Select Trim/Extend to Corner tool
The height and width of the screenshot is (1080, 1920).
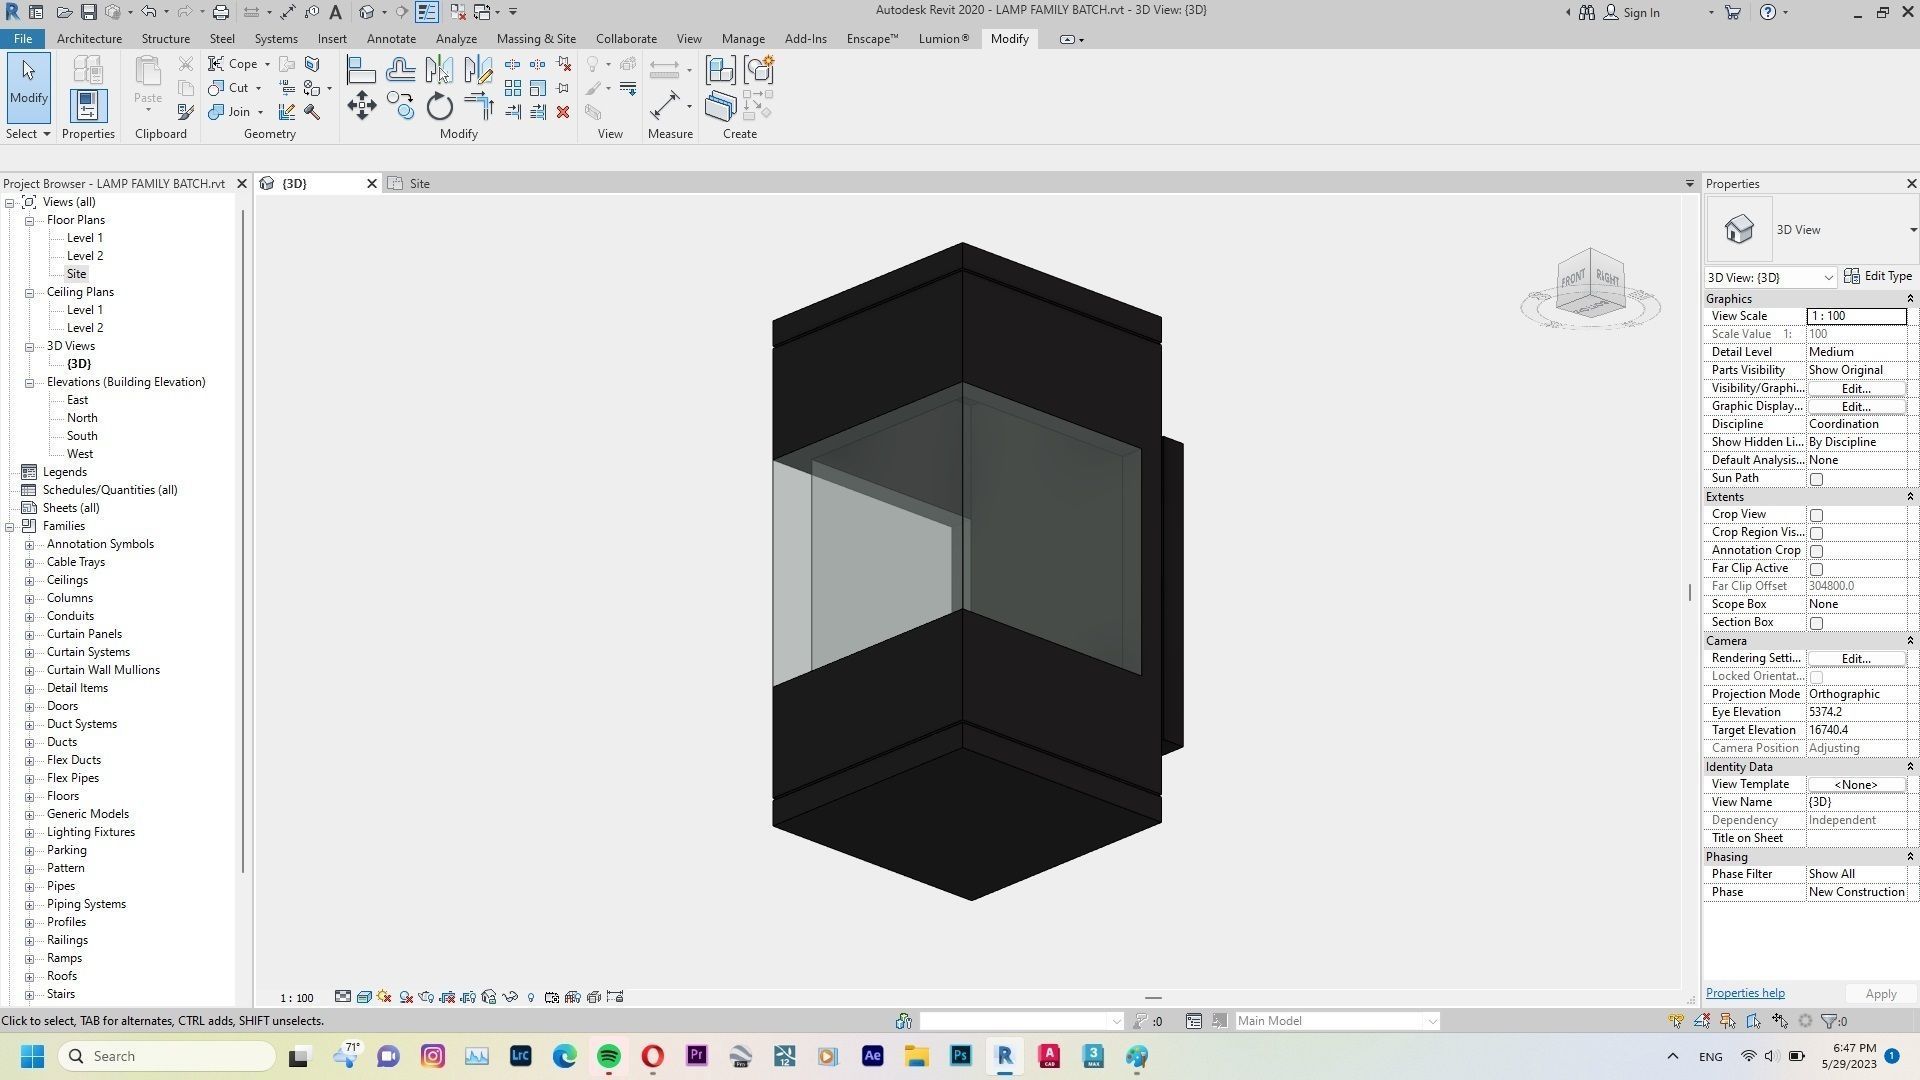478,106
